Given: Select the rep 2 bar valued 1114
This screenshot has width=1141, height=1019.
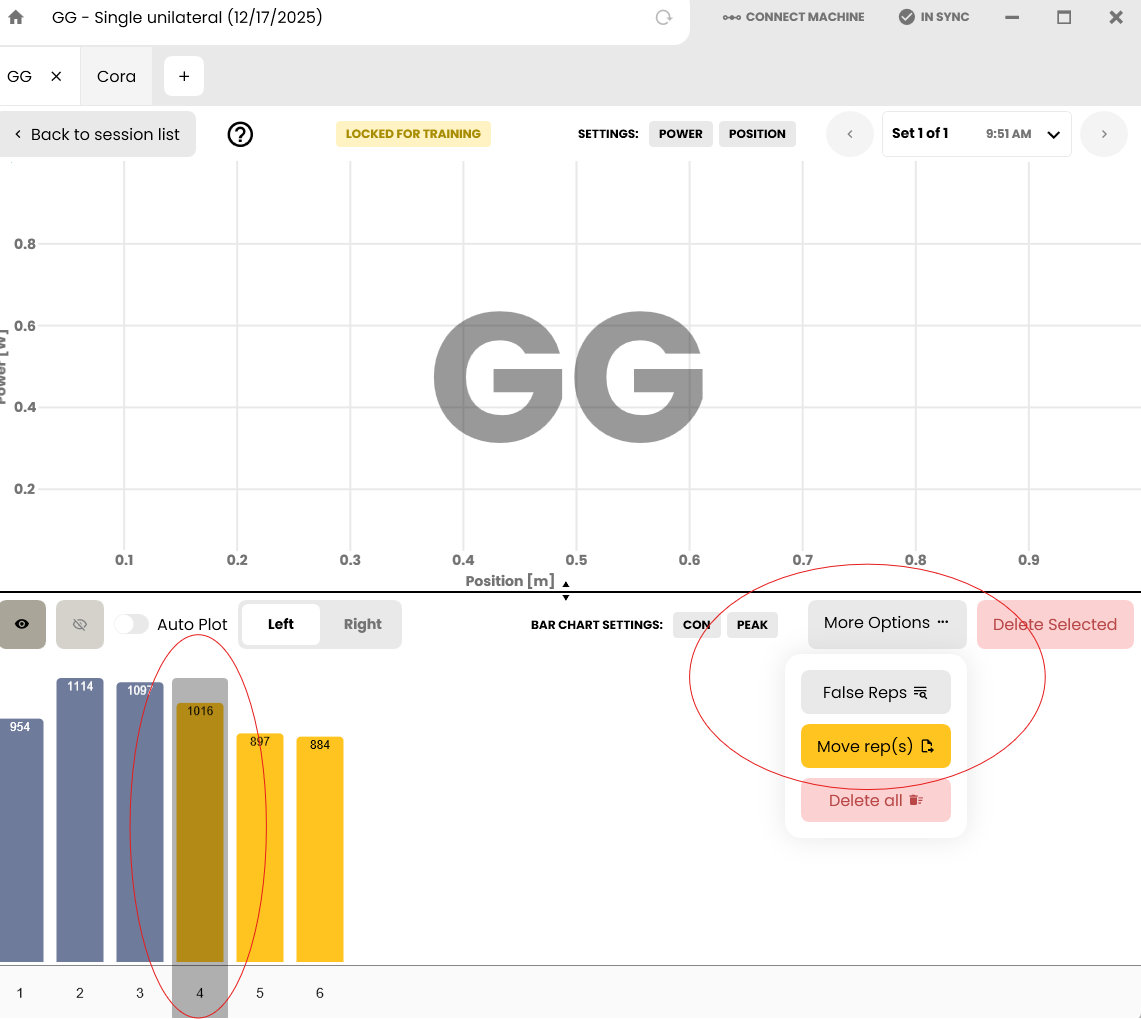Looking at the screenshot, I should pos(80,820).
